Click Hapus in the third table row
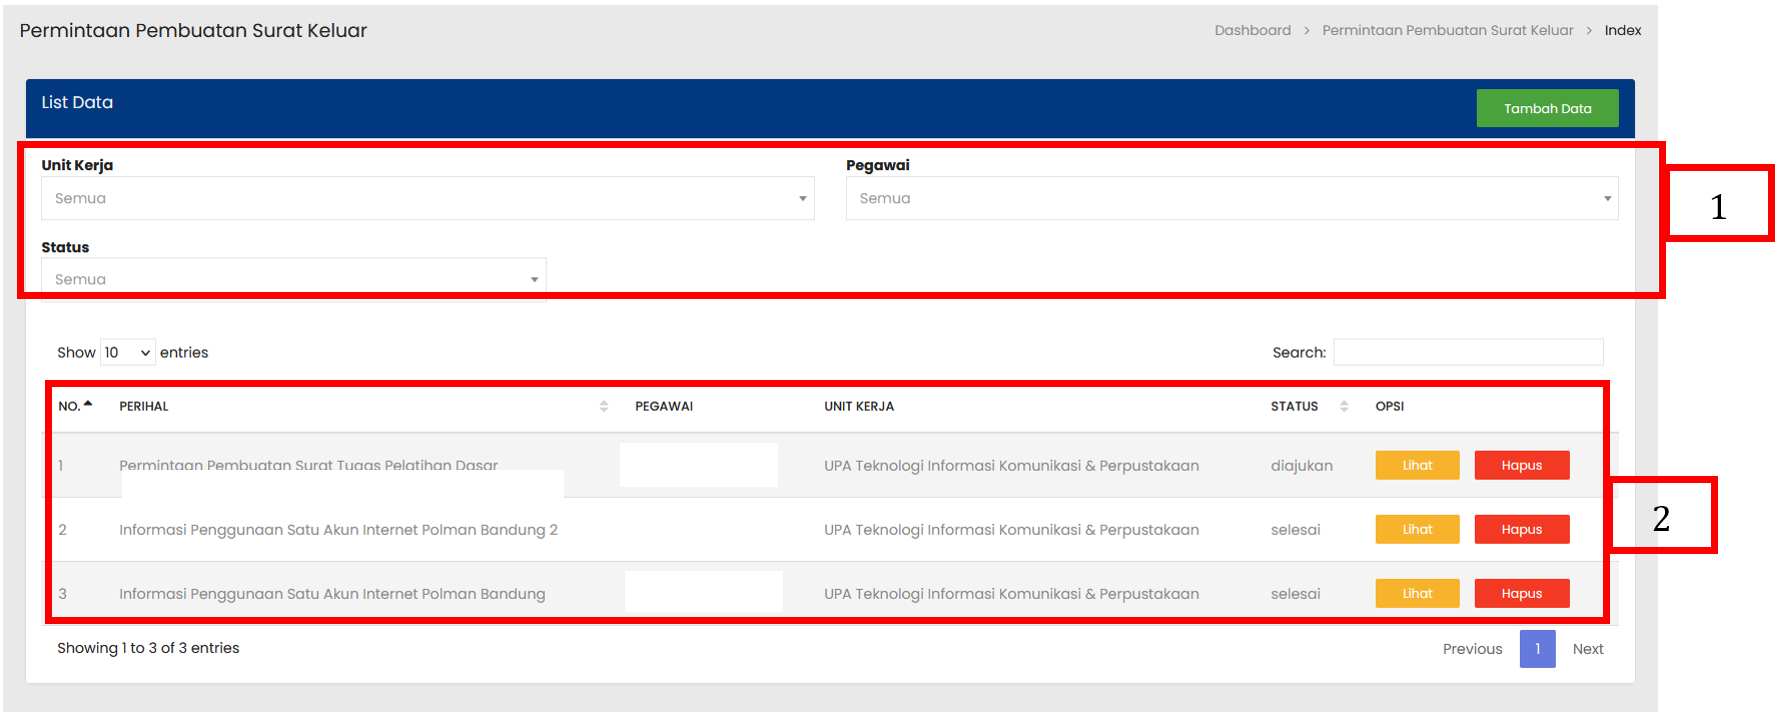Image resolution: width=1786 pixels, height=718 pixels. 1521,593
